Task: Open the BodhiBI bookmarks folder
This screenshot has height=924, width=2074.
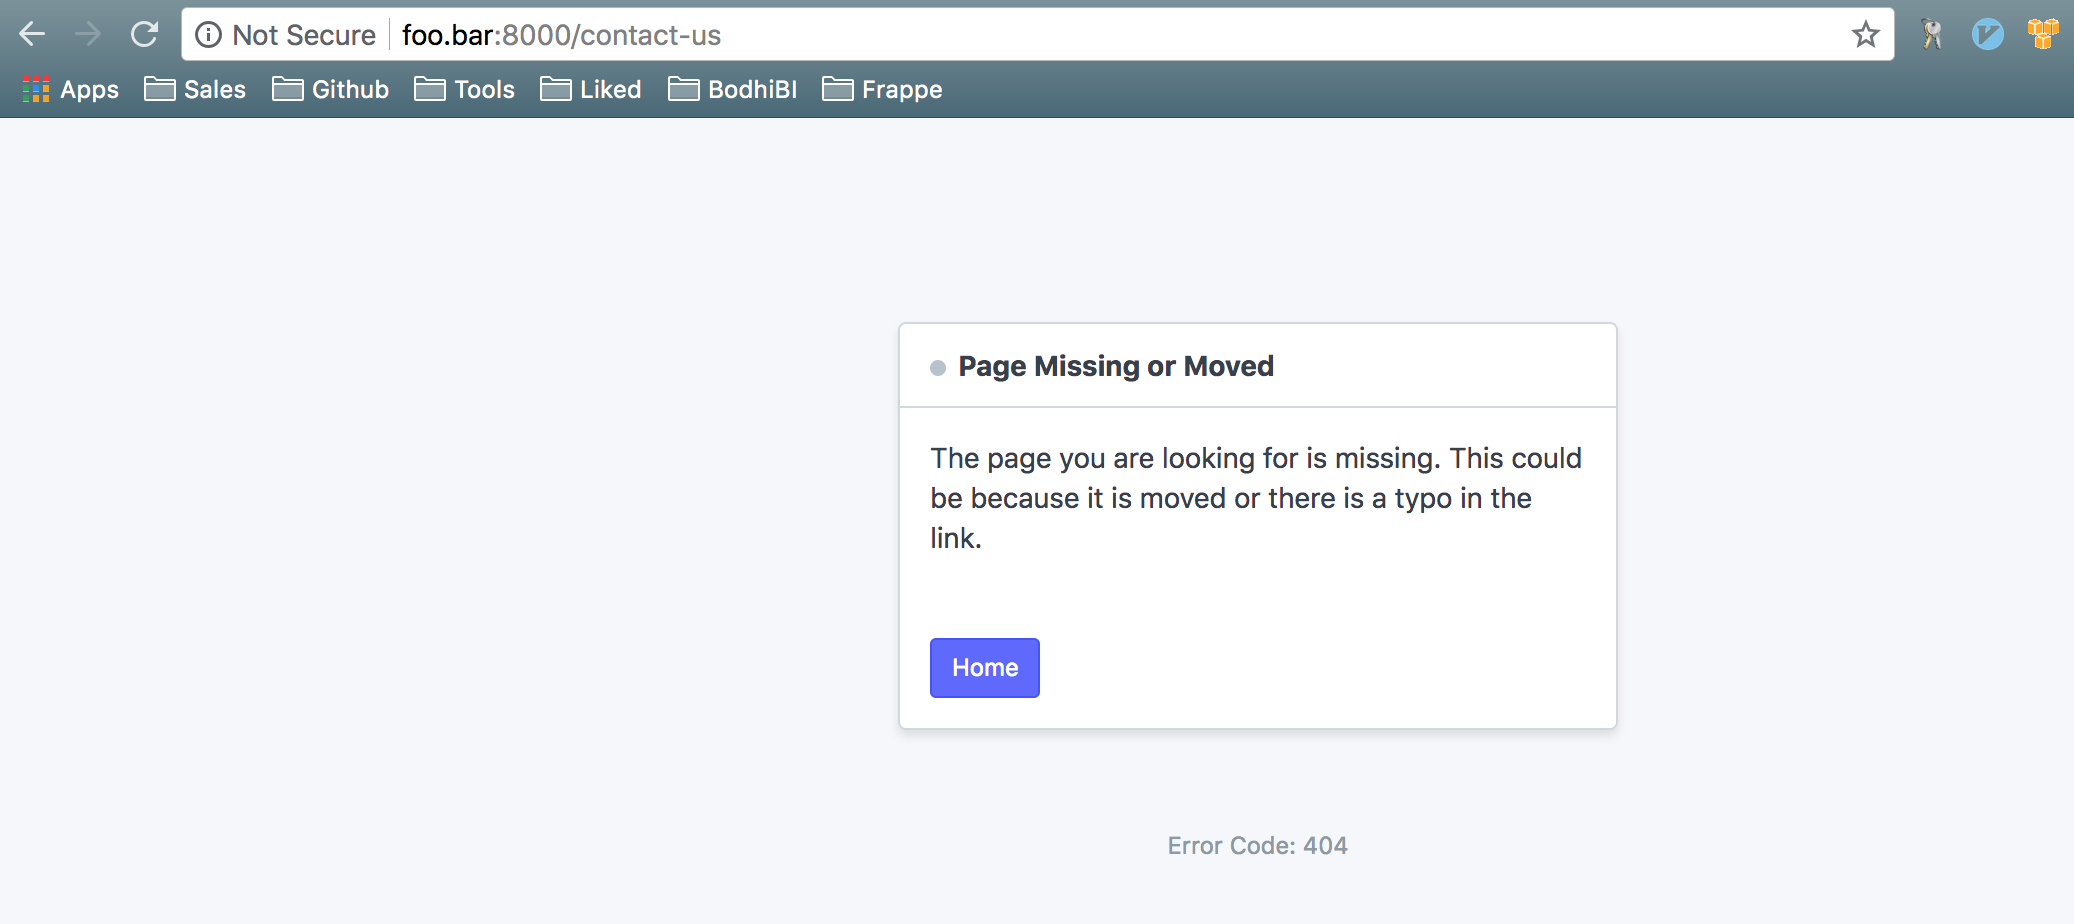Action: coord(733,90)
